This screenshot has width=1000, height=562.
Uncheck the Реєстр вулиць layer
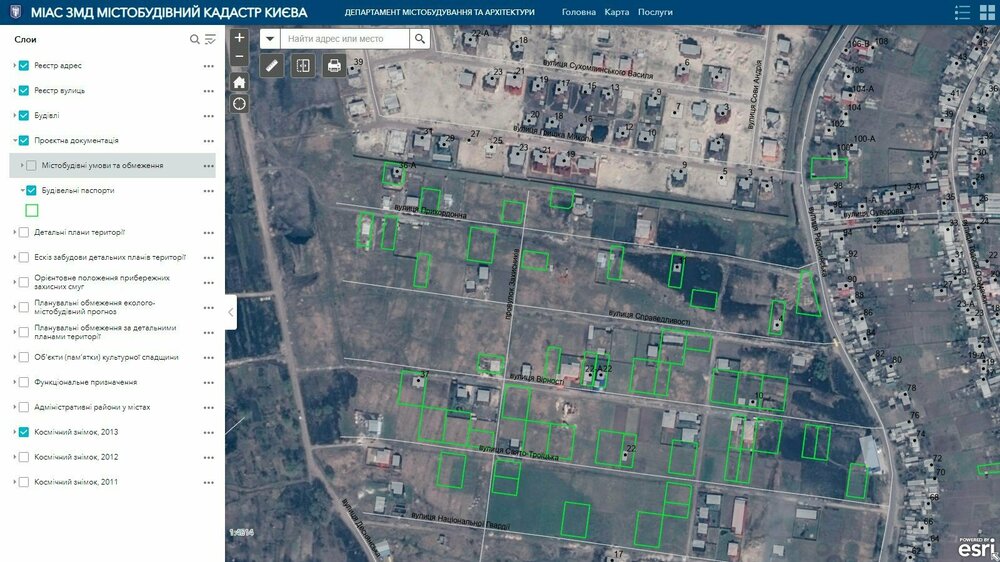tap(24, 91)
